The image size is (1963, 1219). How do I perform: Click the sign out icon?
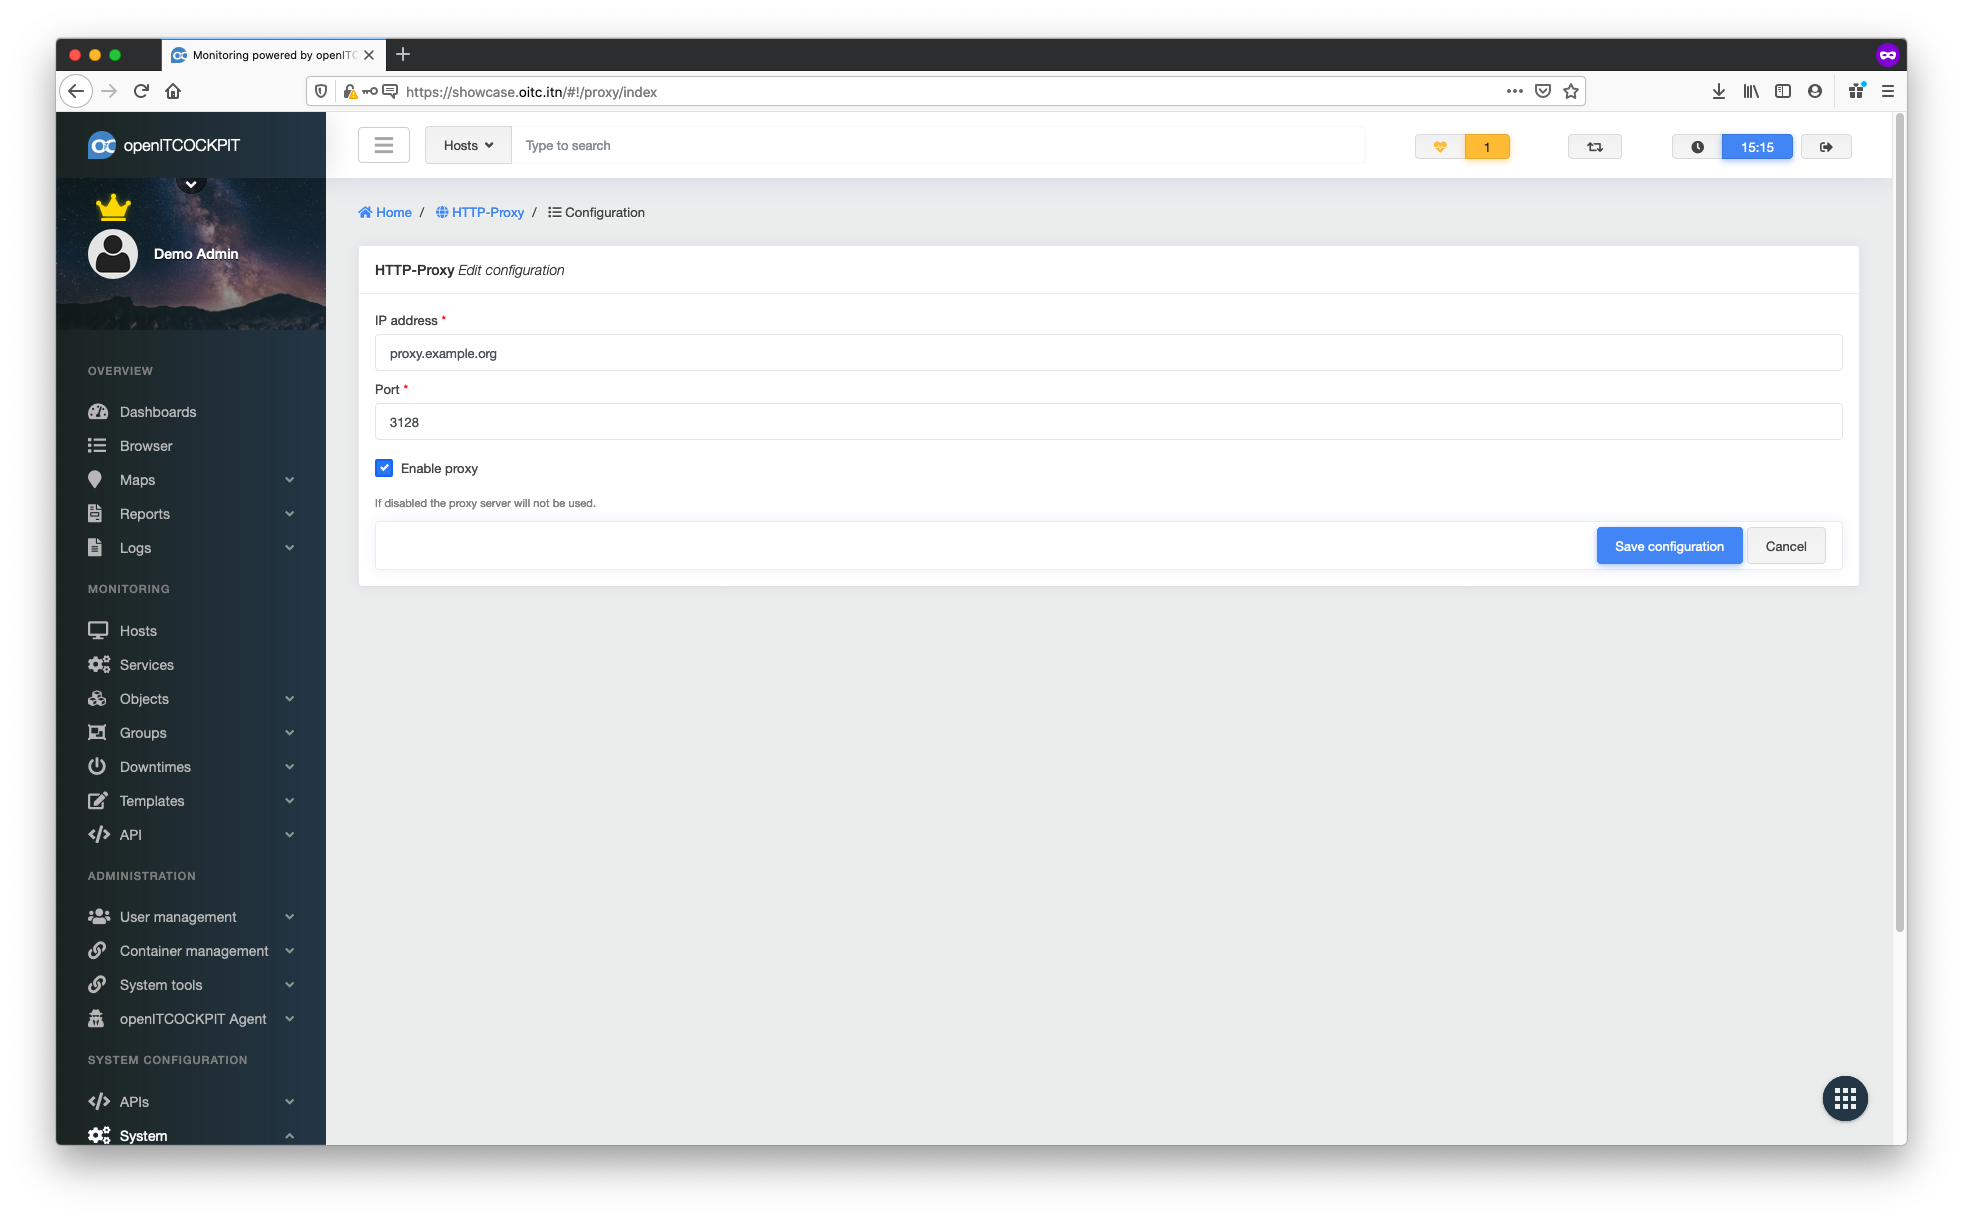(1826, 147)
